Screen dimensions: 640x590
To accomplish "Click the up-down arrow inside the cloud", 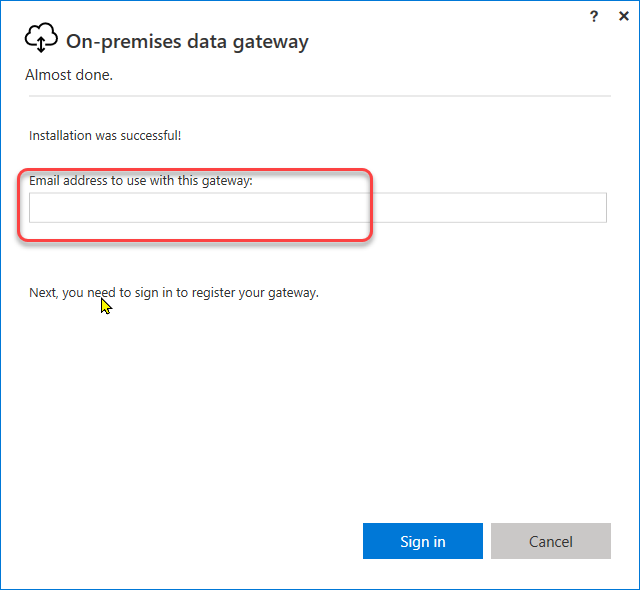I will 41,44.
